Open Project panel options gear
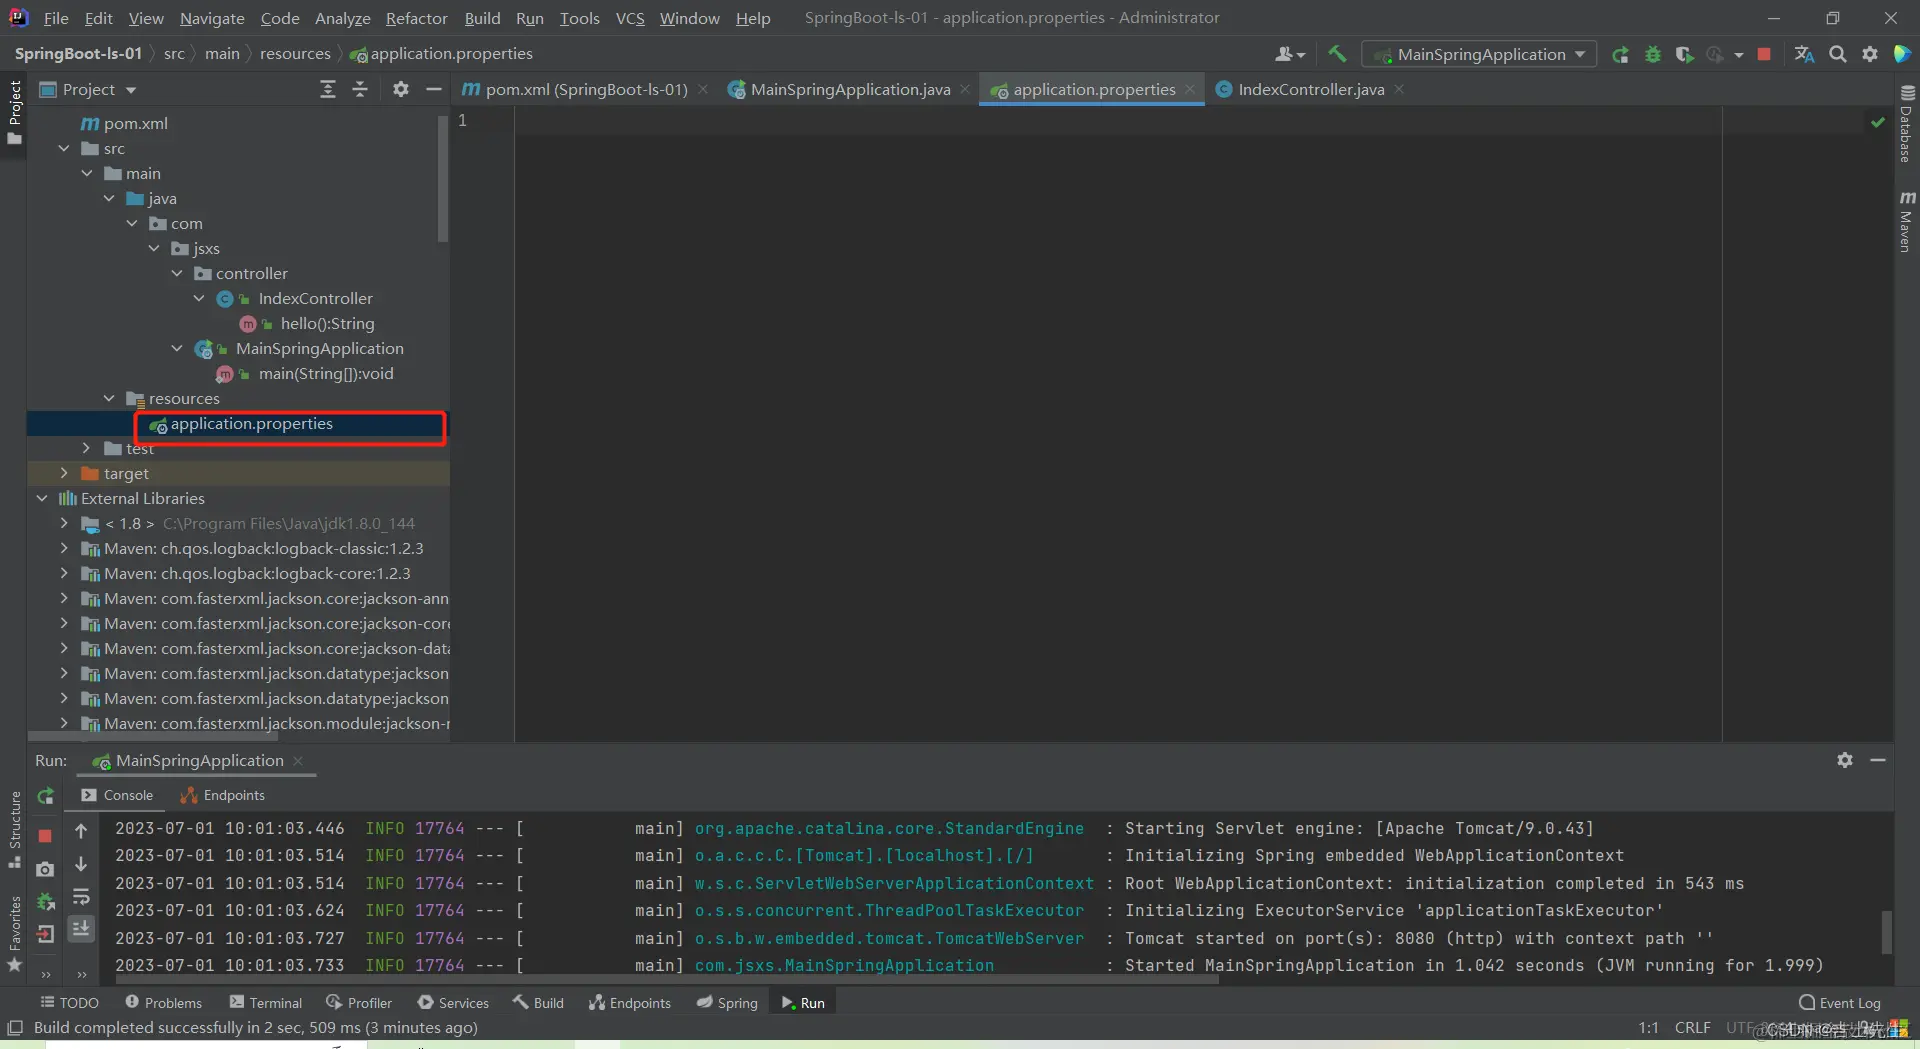 click(x=401, y=90)
